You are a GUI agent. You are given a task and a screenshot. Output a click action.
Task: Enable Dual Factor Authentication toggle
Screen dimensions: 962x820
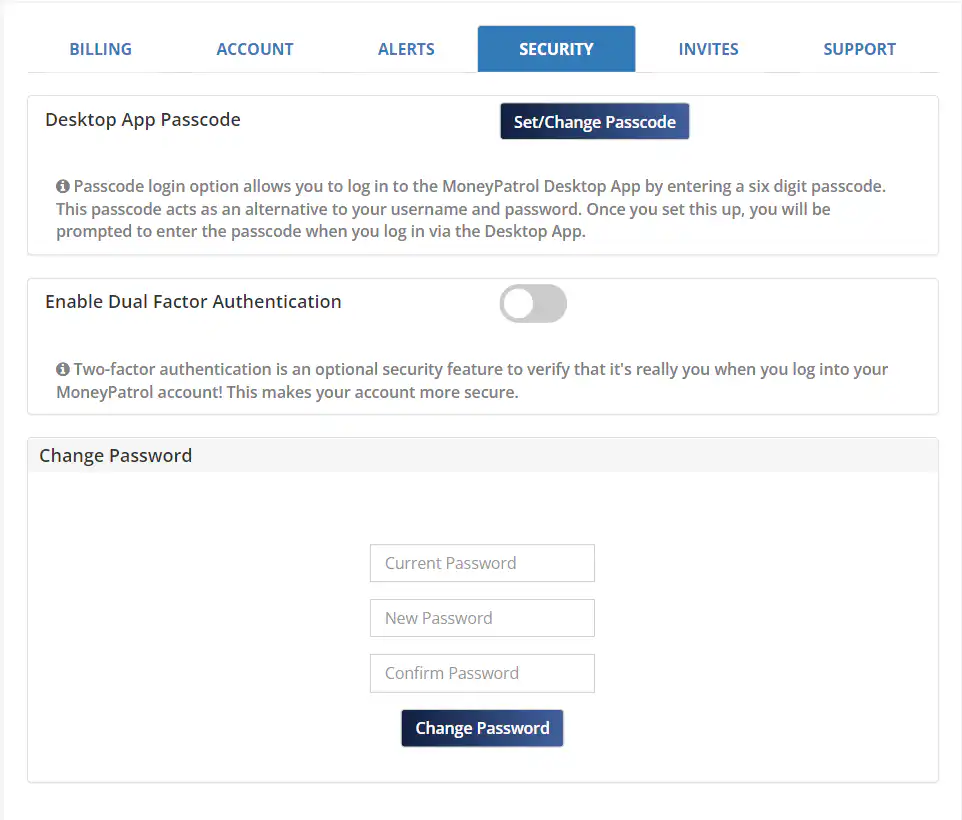[533, 304]
